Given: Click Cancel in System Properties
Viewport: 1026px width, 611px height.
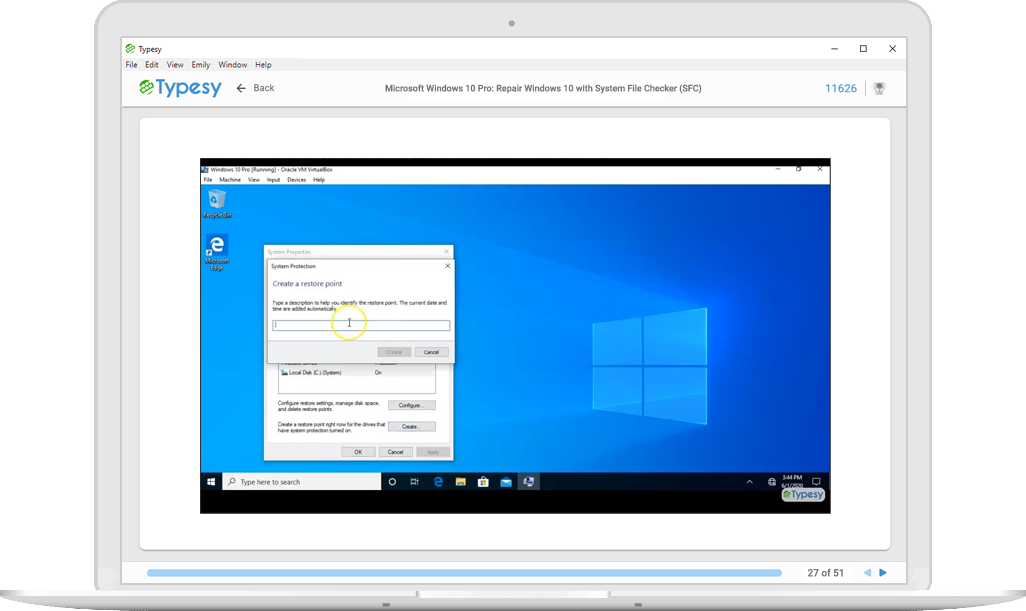Looking at the screenshot, I should [395, 452].
